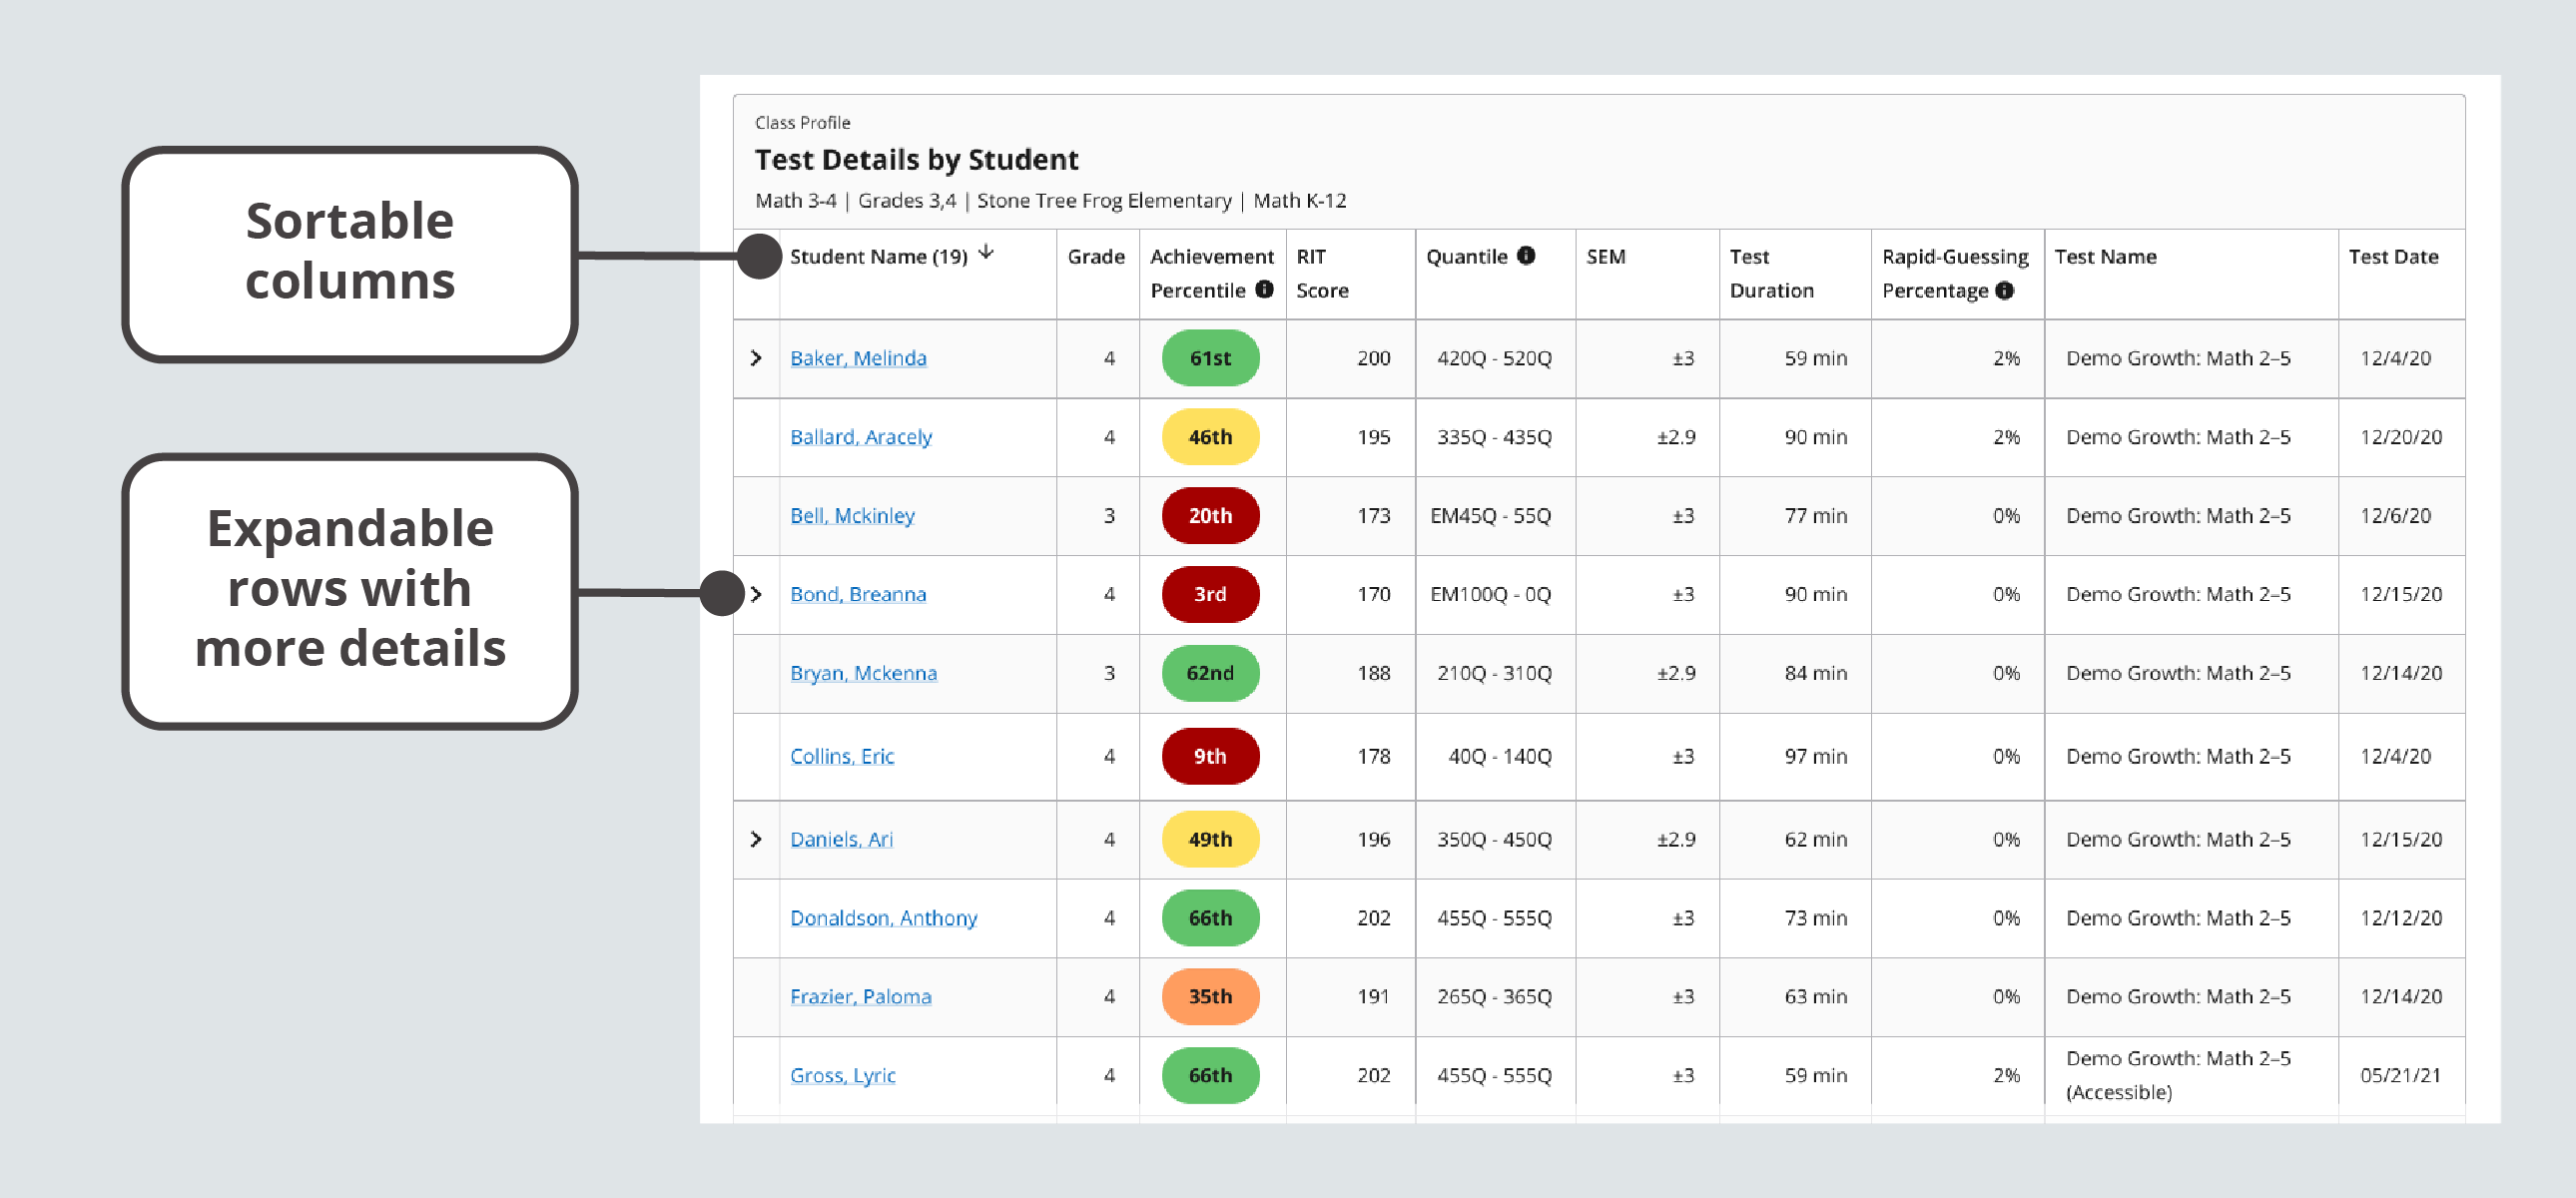Open Bryan, Mckenna's profile link
The image size is (2576, 1198).
[x=862, y=674]
